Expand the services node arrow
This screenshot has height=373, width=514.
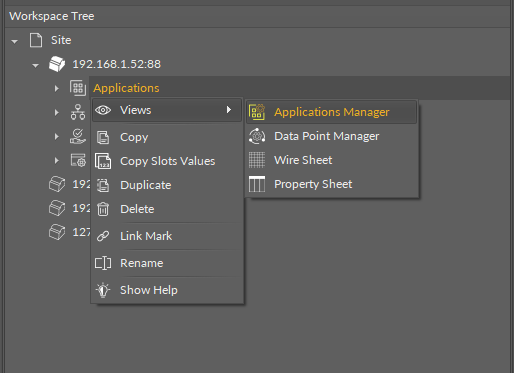[57, 137]
